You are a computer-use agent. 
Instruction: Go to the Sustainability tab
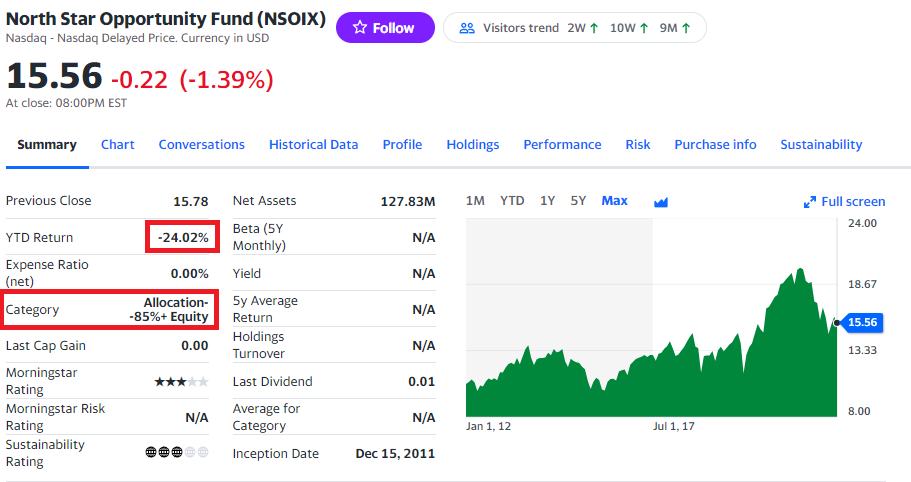pyautogui.click(x=821, y=145)
